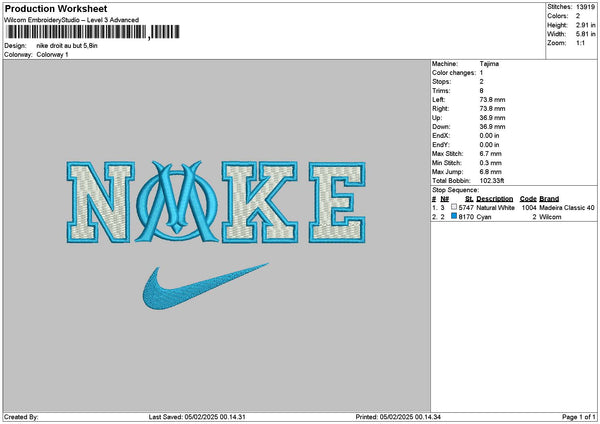This screenshot has height=424, width=600.
Task: Select the Madeira Classic 40 brand entry
Action: point(567,207)
